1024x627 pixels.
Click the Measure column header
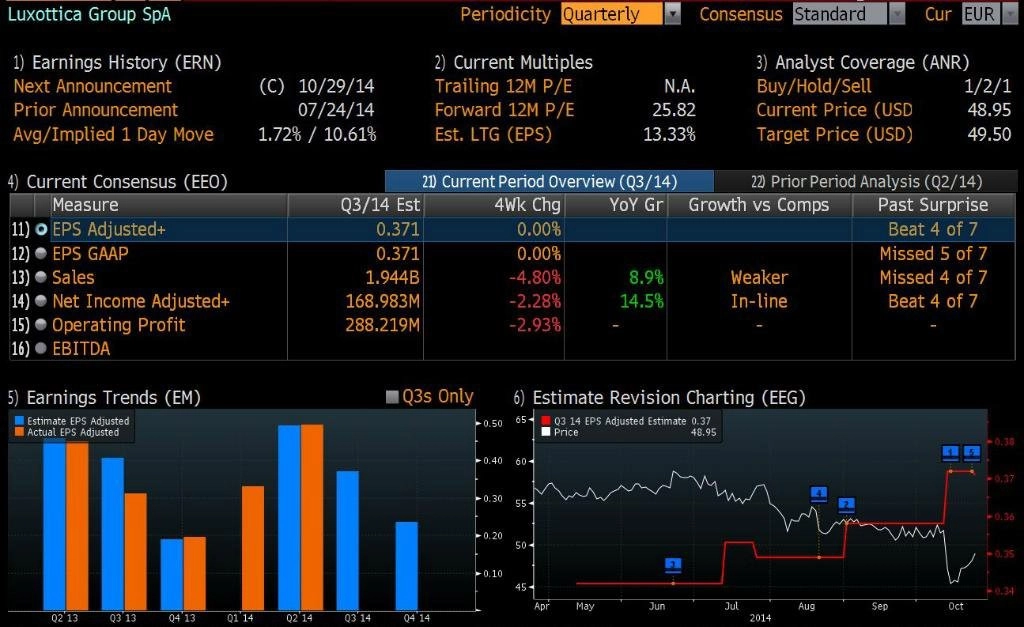169,205
